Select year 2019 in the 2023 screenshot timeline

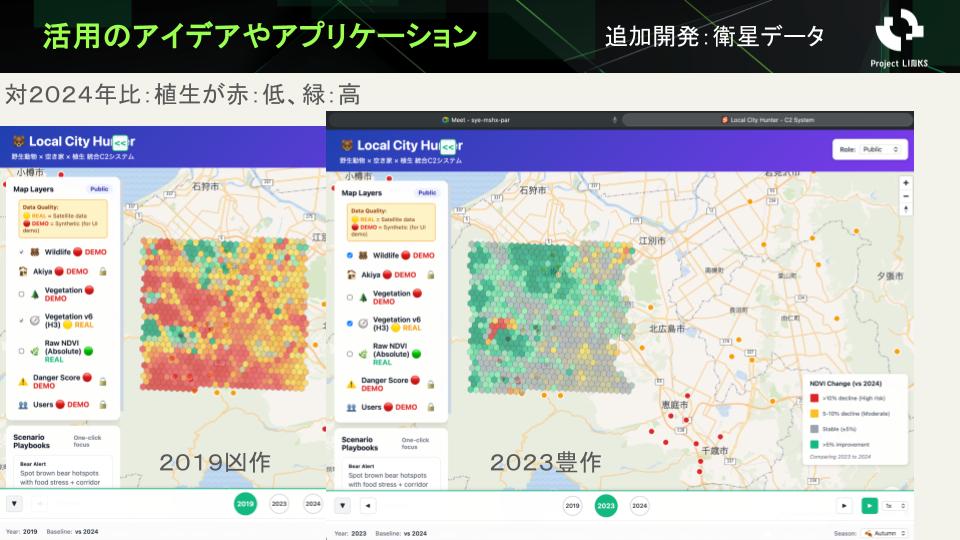(572, 506)
